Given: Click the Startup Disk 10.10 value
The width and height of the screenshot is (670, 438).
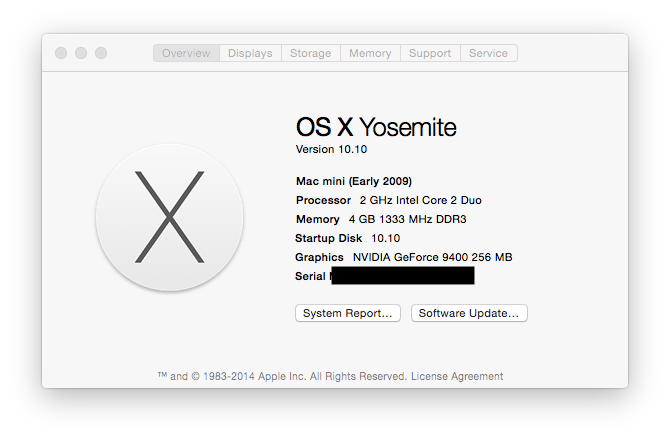Looking at the screenshot, I should 385,238.
